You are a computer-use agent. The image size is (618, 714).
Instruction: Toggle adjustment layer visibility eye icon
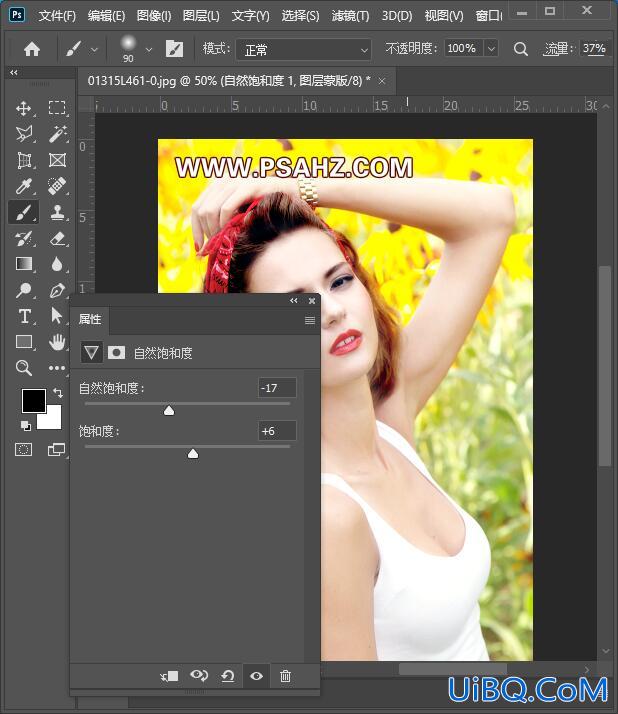256,676
